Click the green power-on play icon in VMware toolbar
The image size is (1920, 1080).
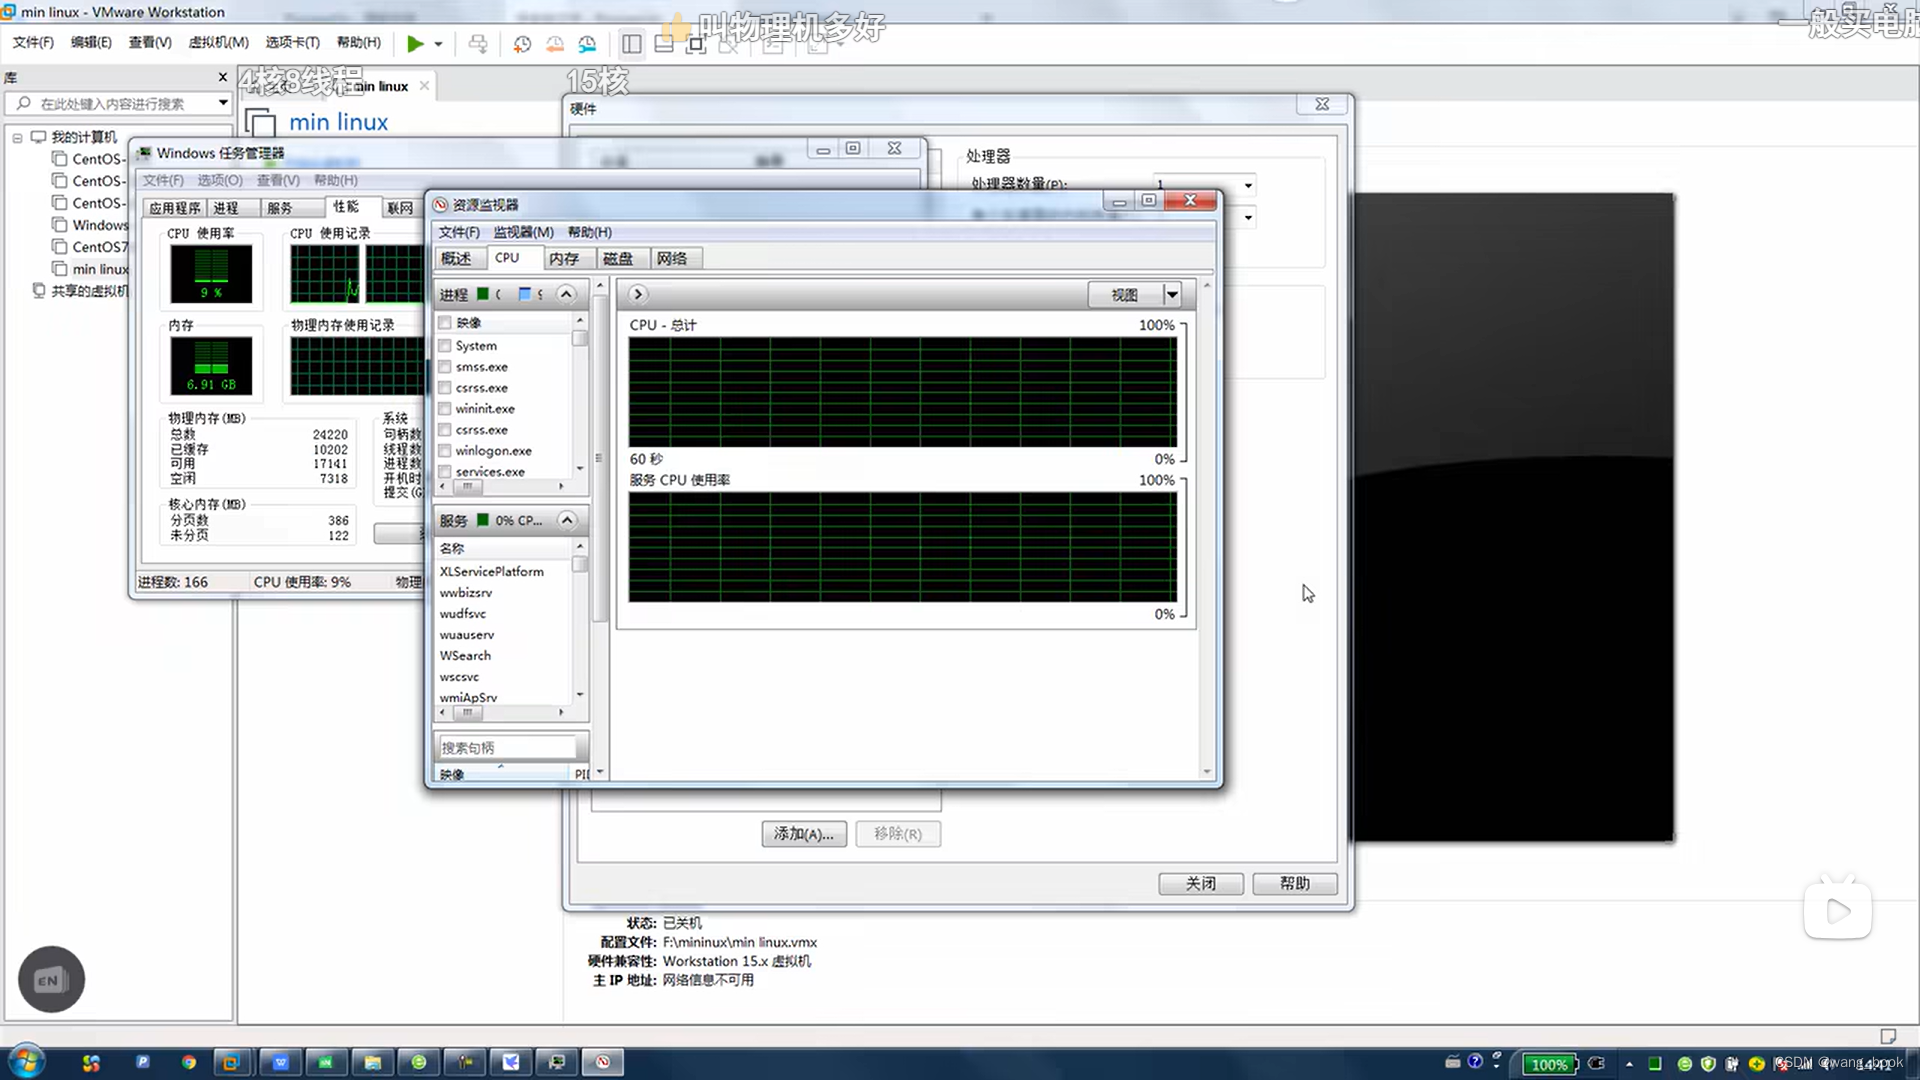click(x=415, y=43)
